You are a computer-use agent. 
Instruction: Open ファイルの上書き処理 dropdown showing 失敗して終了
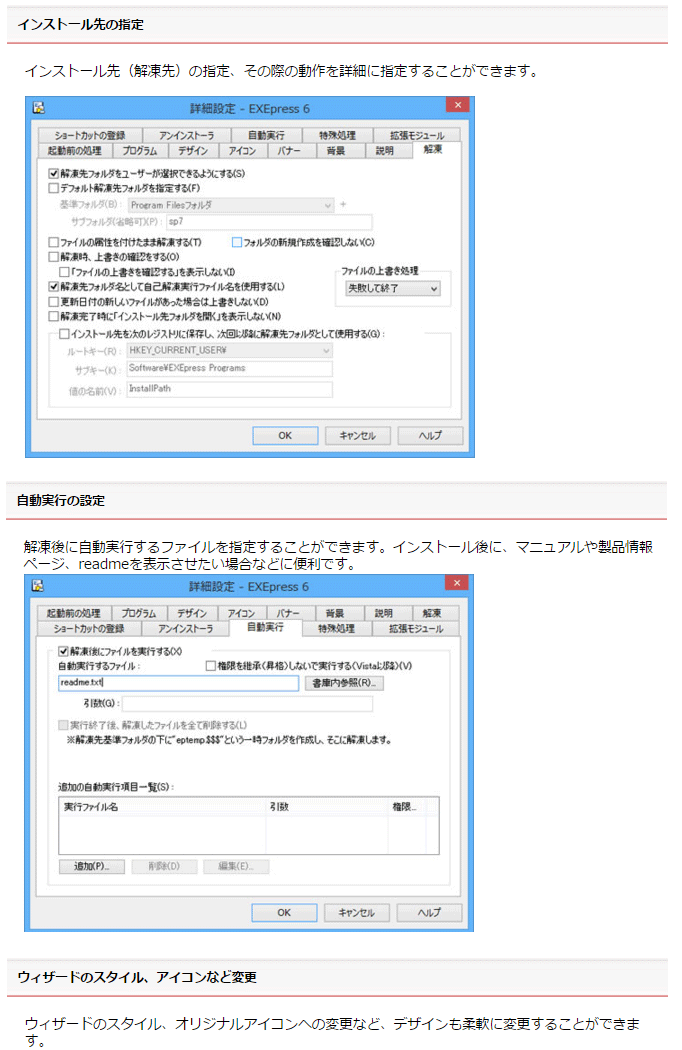[393, 289]
